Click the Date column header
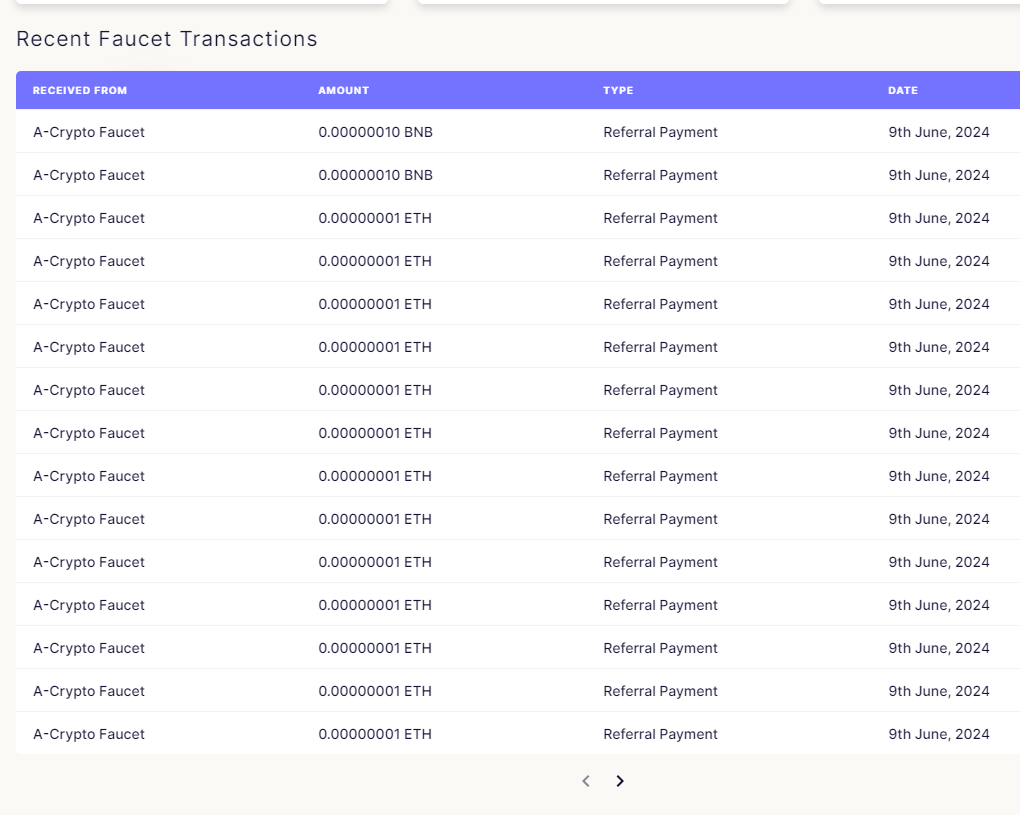The image size is (1020, 815). (x=903, y=90)
